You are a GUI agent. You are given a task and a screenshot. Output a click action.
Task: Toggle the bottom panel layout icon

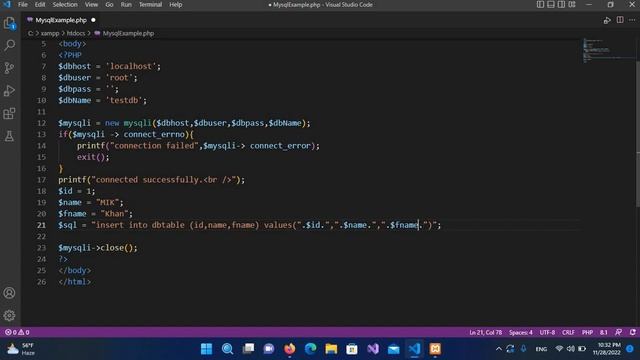[x=551, y=4]
